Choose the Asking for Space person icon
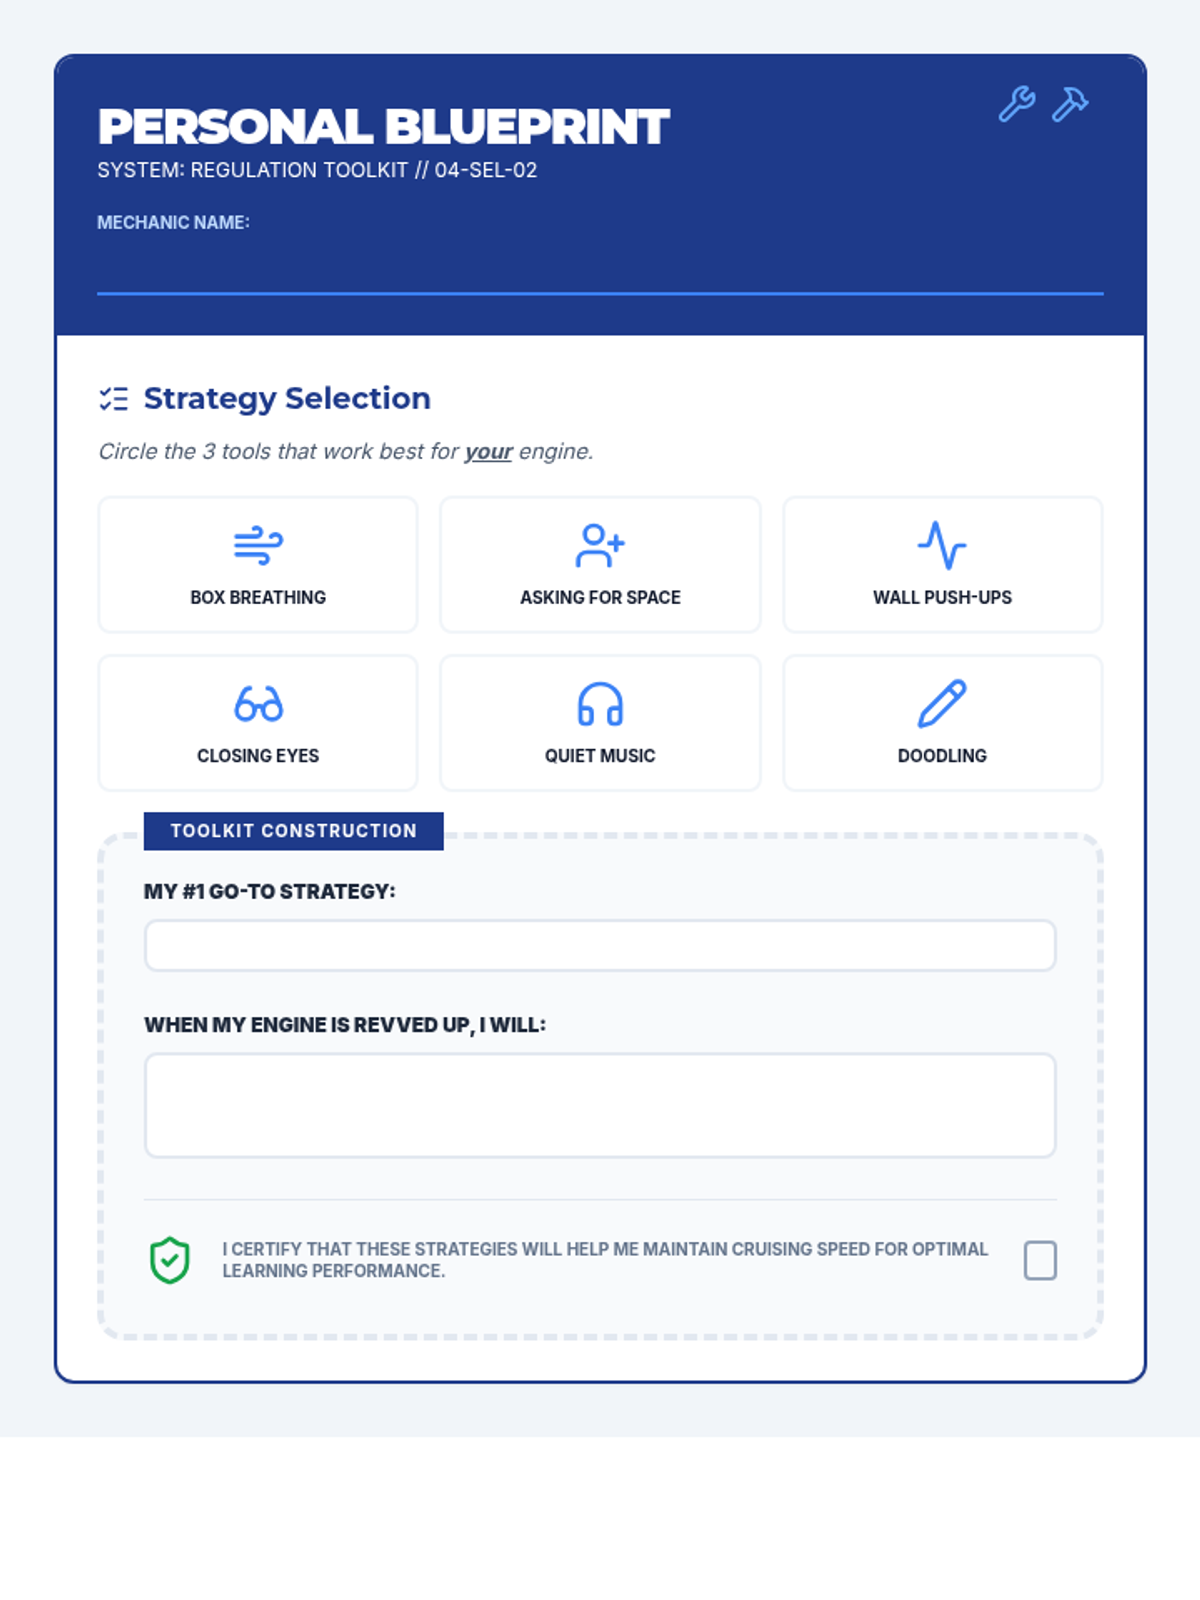The height and width of the screenshot is (1600, 1200). [x=600, y=546]
